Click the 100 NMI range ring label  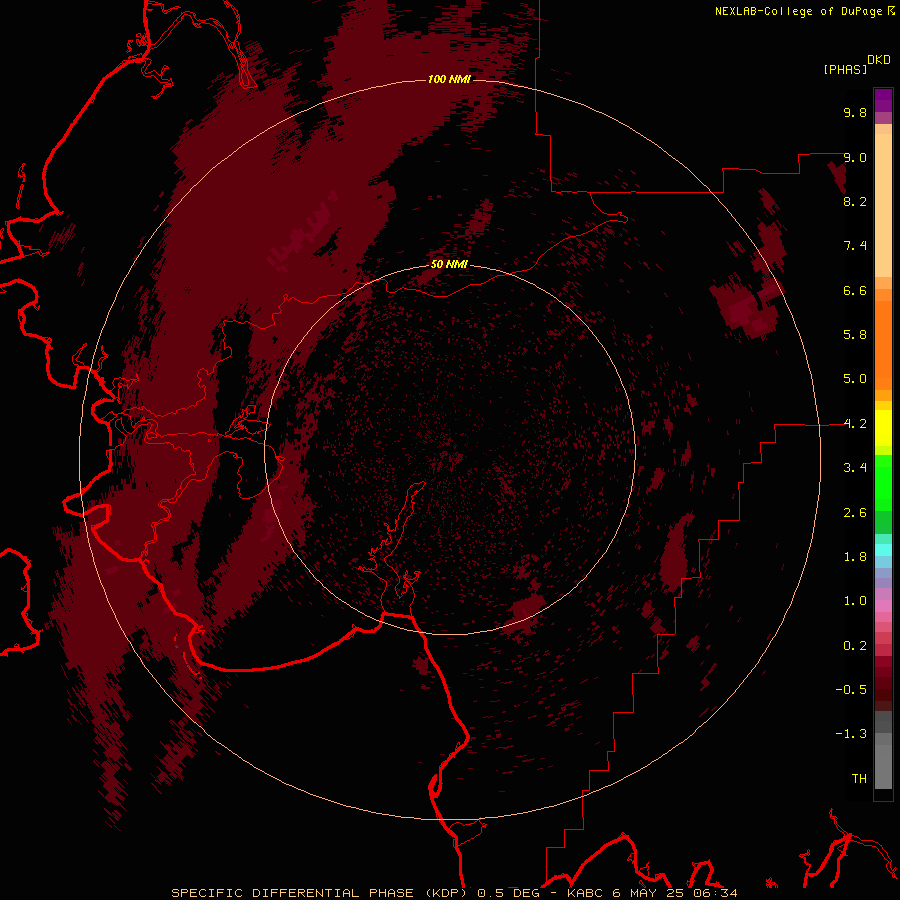tap(449, 79)
